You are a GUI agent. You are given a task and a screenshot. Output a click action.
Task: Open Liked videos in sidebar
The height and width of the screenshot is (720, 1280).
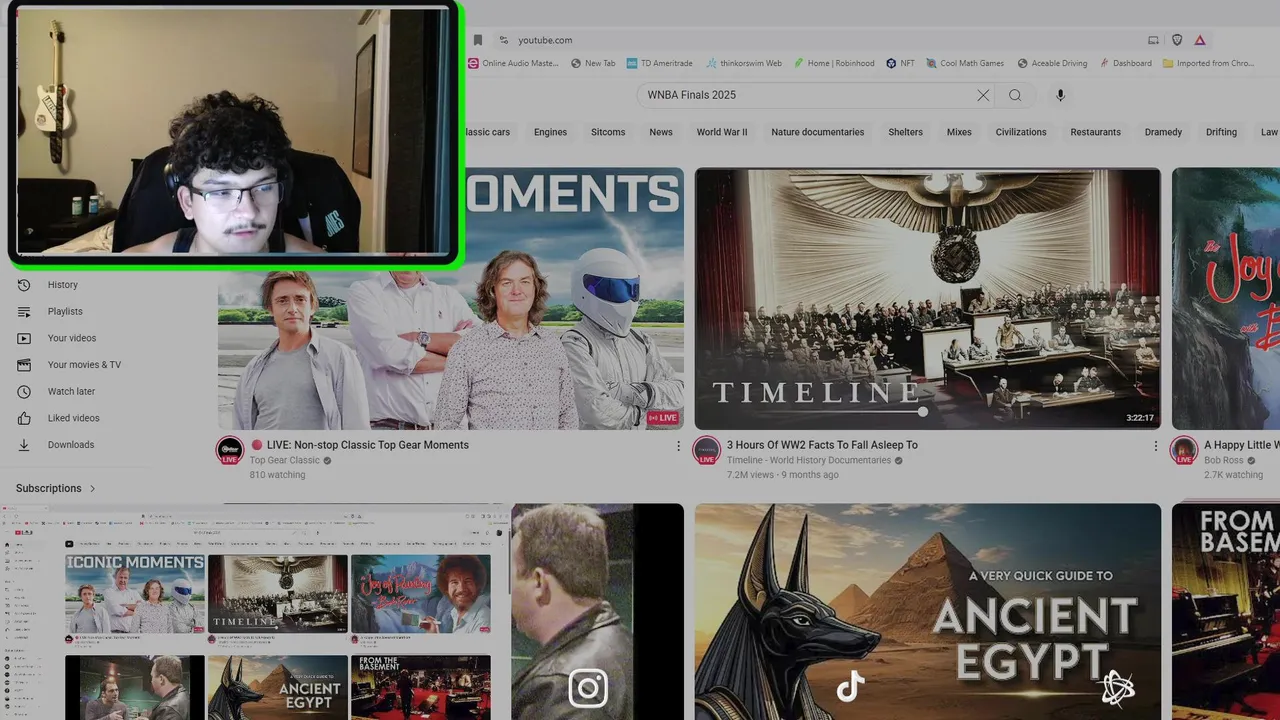coord(75,418)
